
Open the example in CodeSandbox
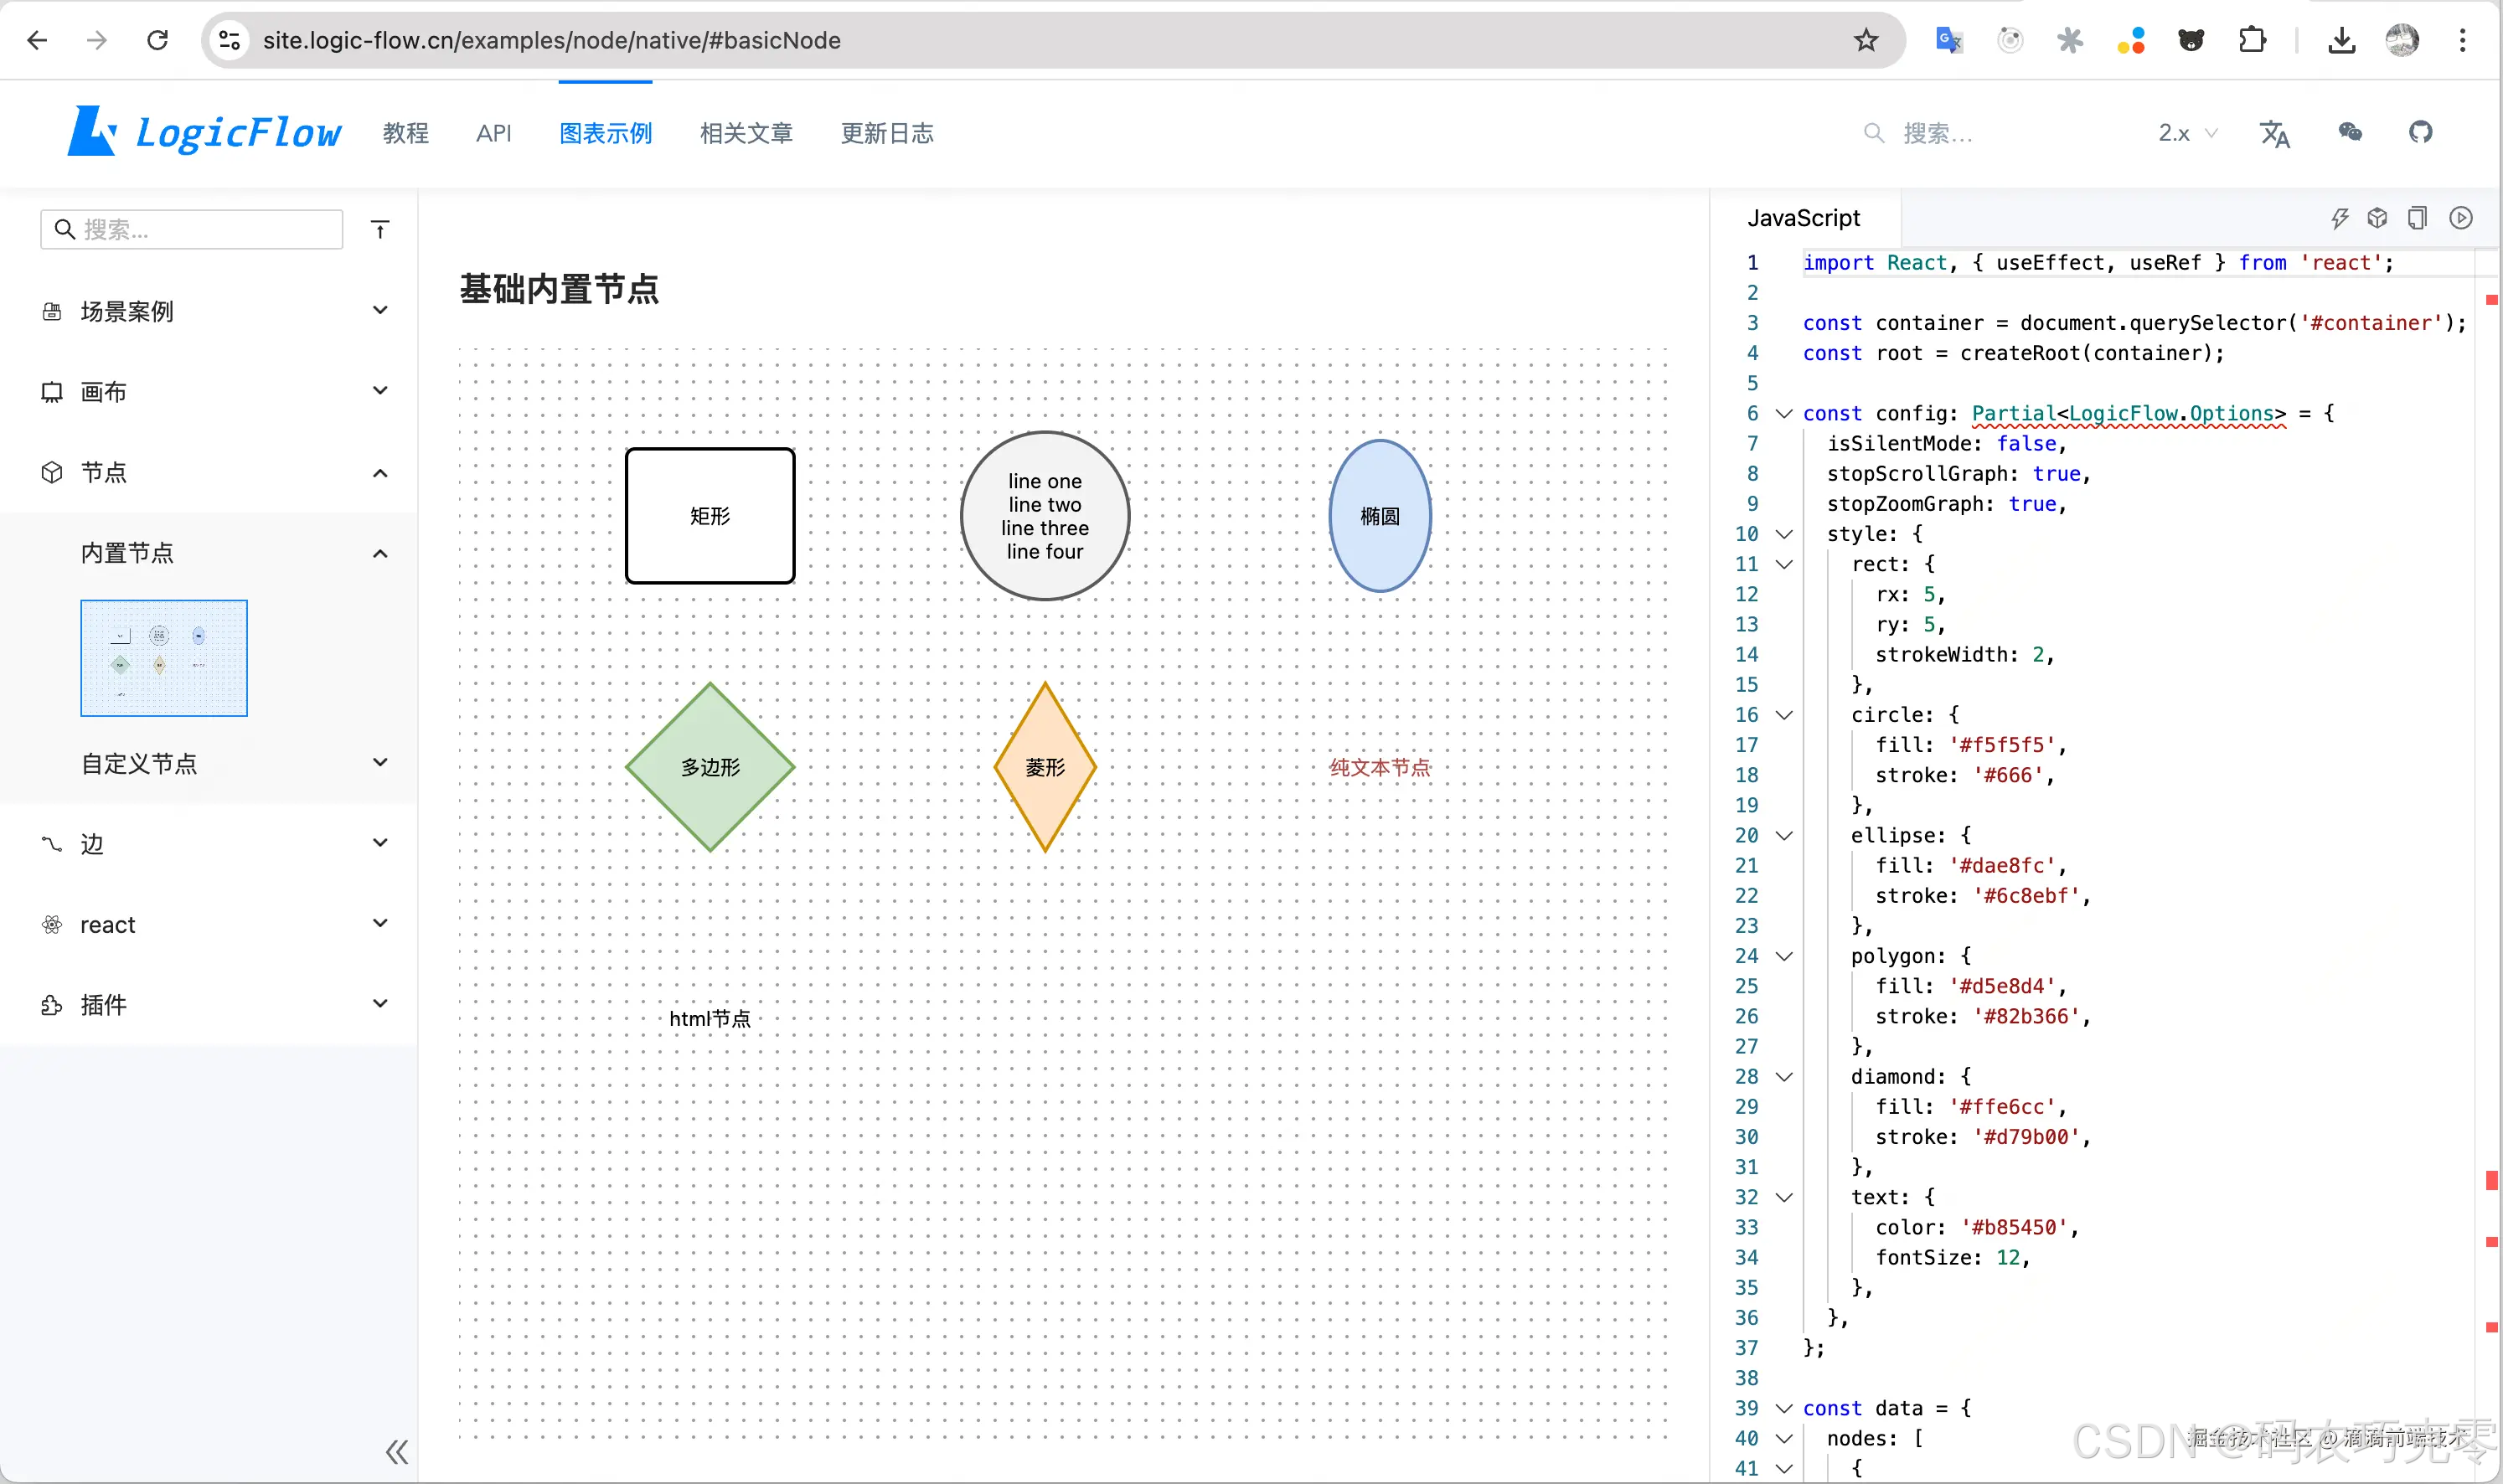pos(2378,217)
